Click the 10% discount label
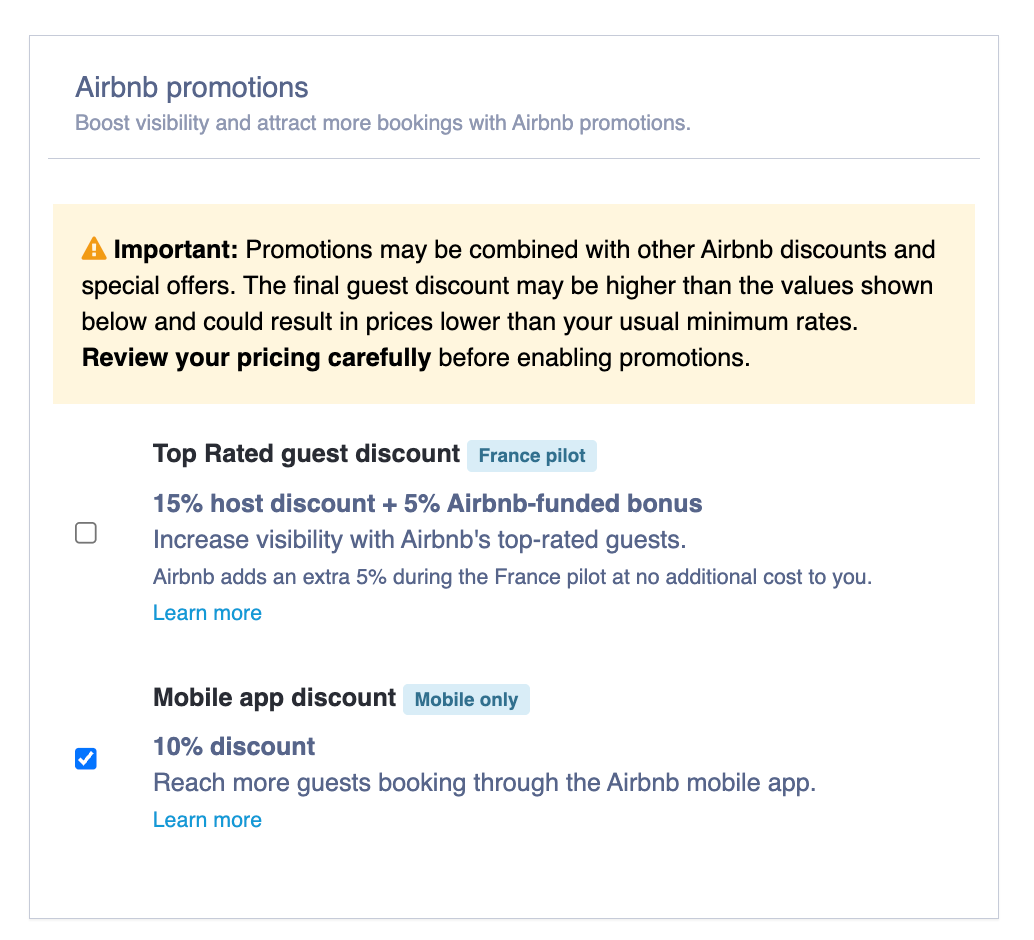This screenshot has height=940, width=1034. pyautogui.click(x=234, y=747)
